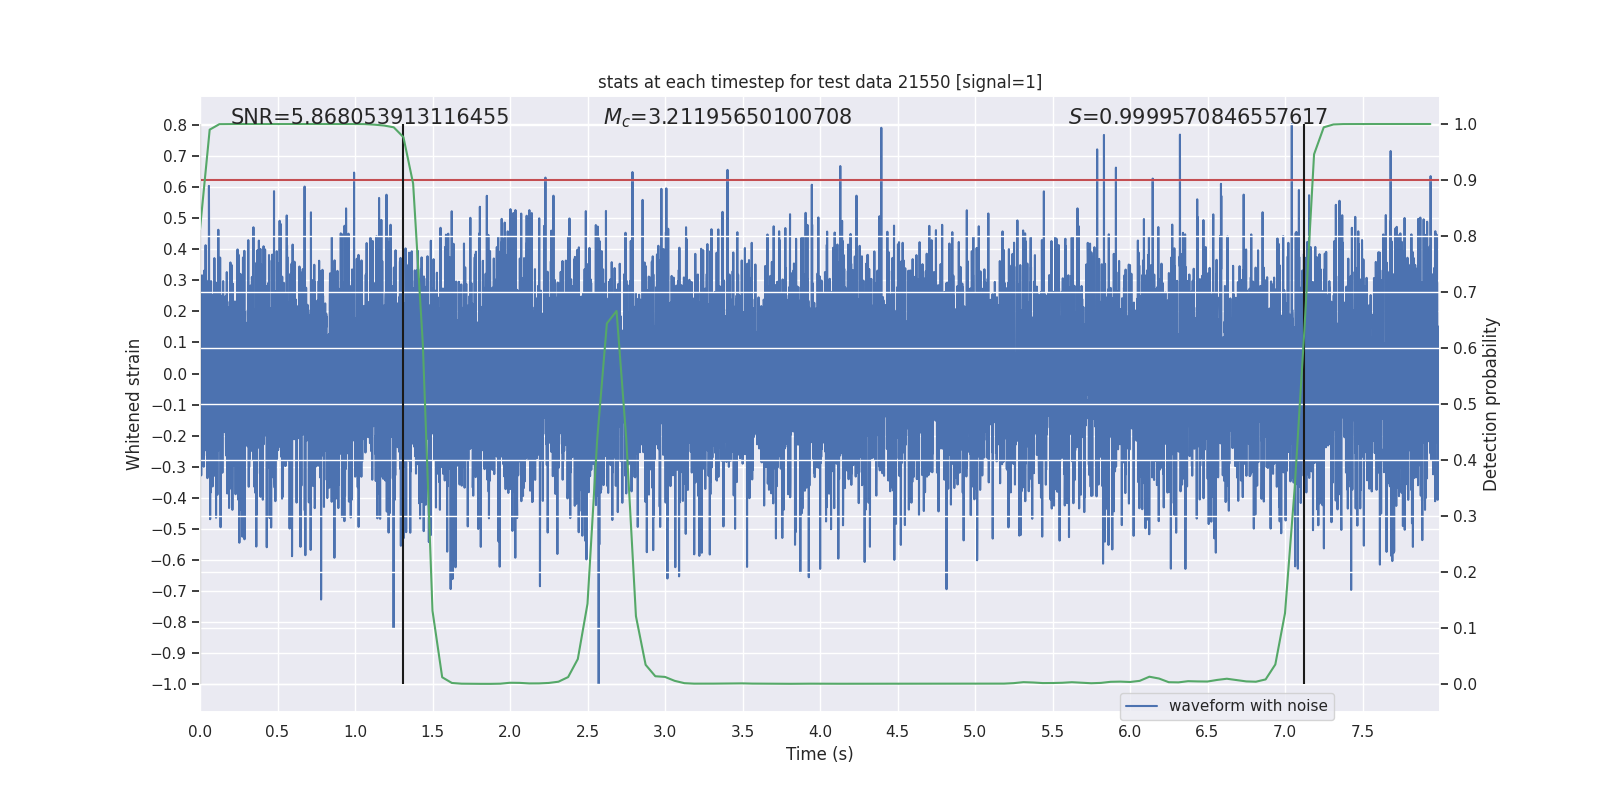
Task: Click the 'Time (s)' x-axis label
Action: coord(820,754)
